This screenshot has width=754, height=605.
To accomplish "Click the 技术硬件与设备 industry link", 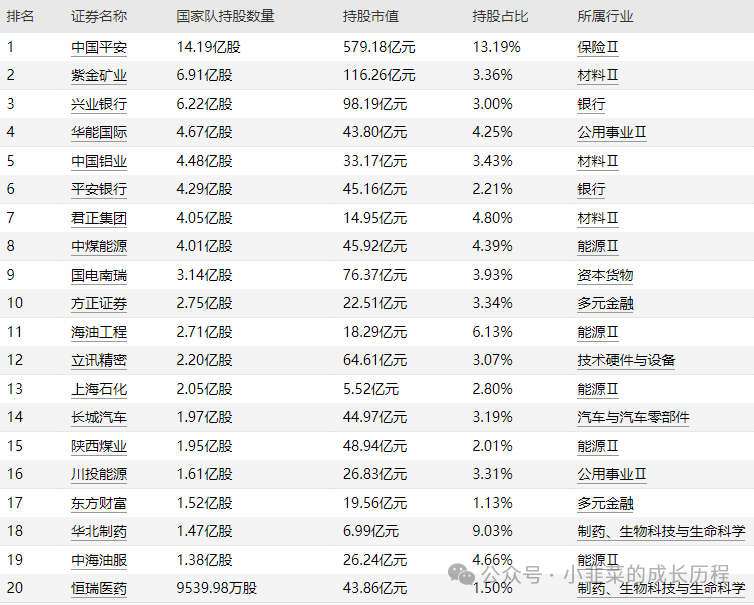I will click(626, 361).
